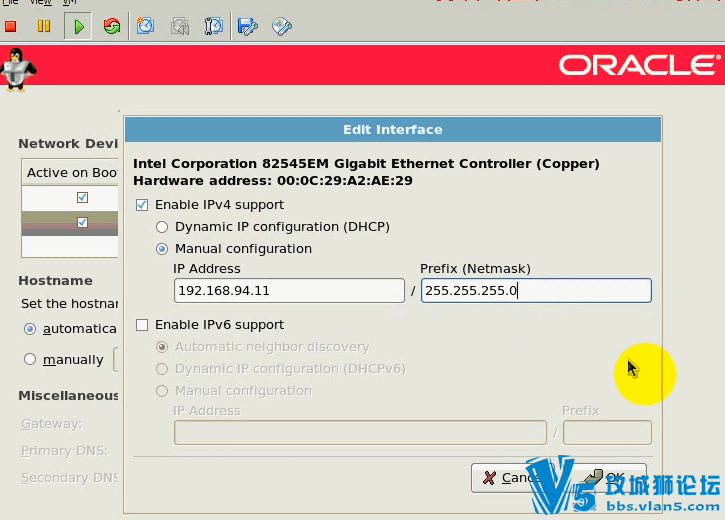Reset the VM with red-green refresh icon

(111, 26)
